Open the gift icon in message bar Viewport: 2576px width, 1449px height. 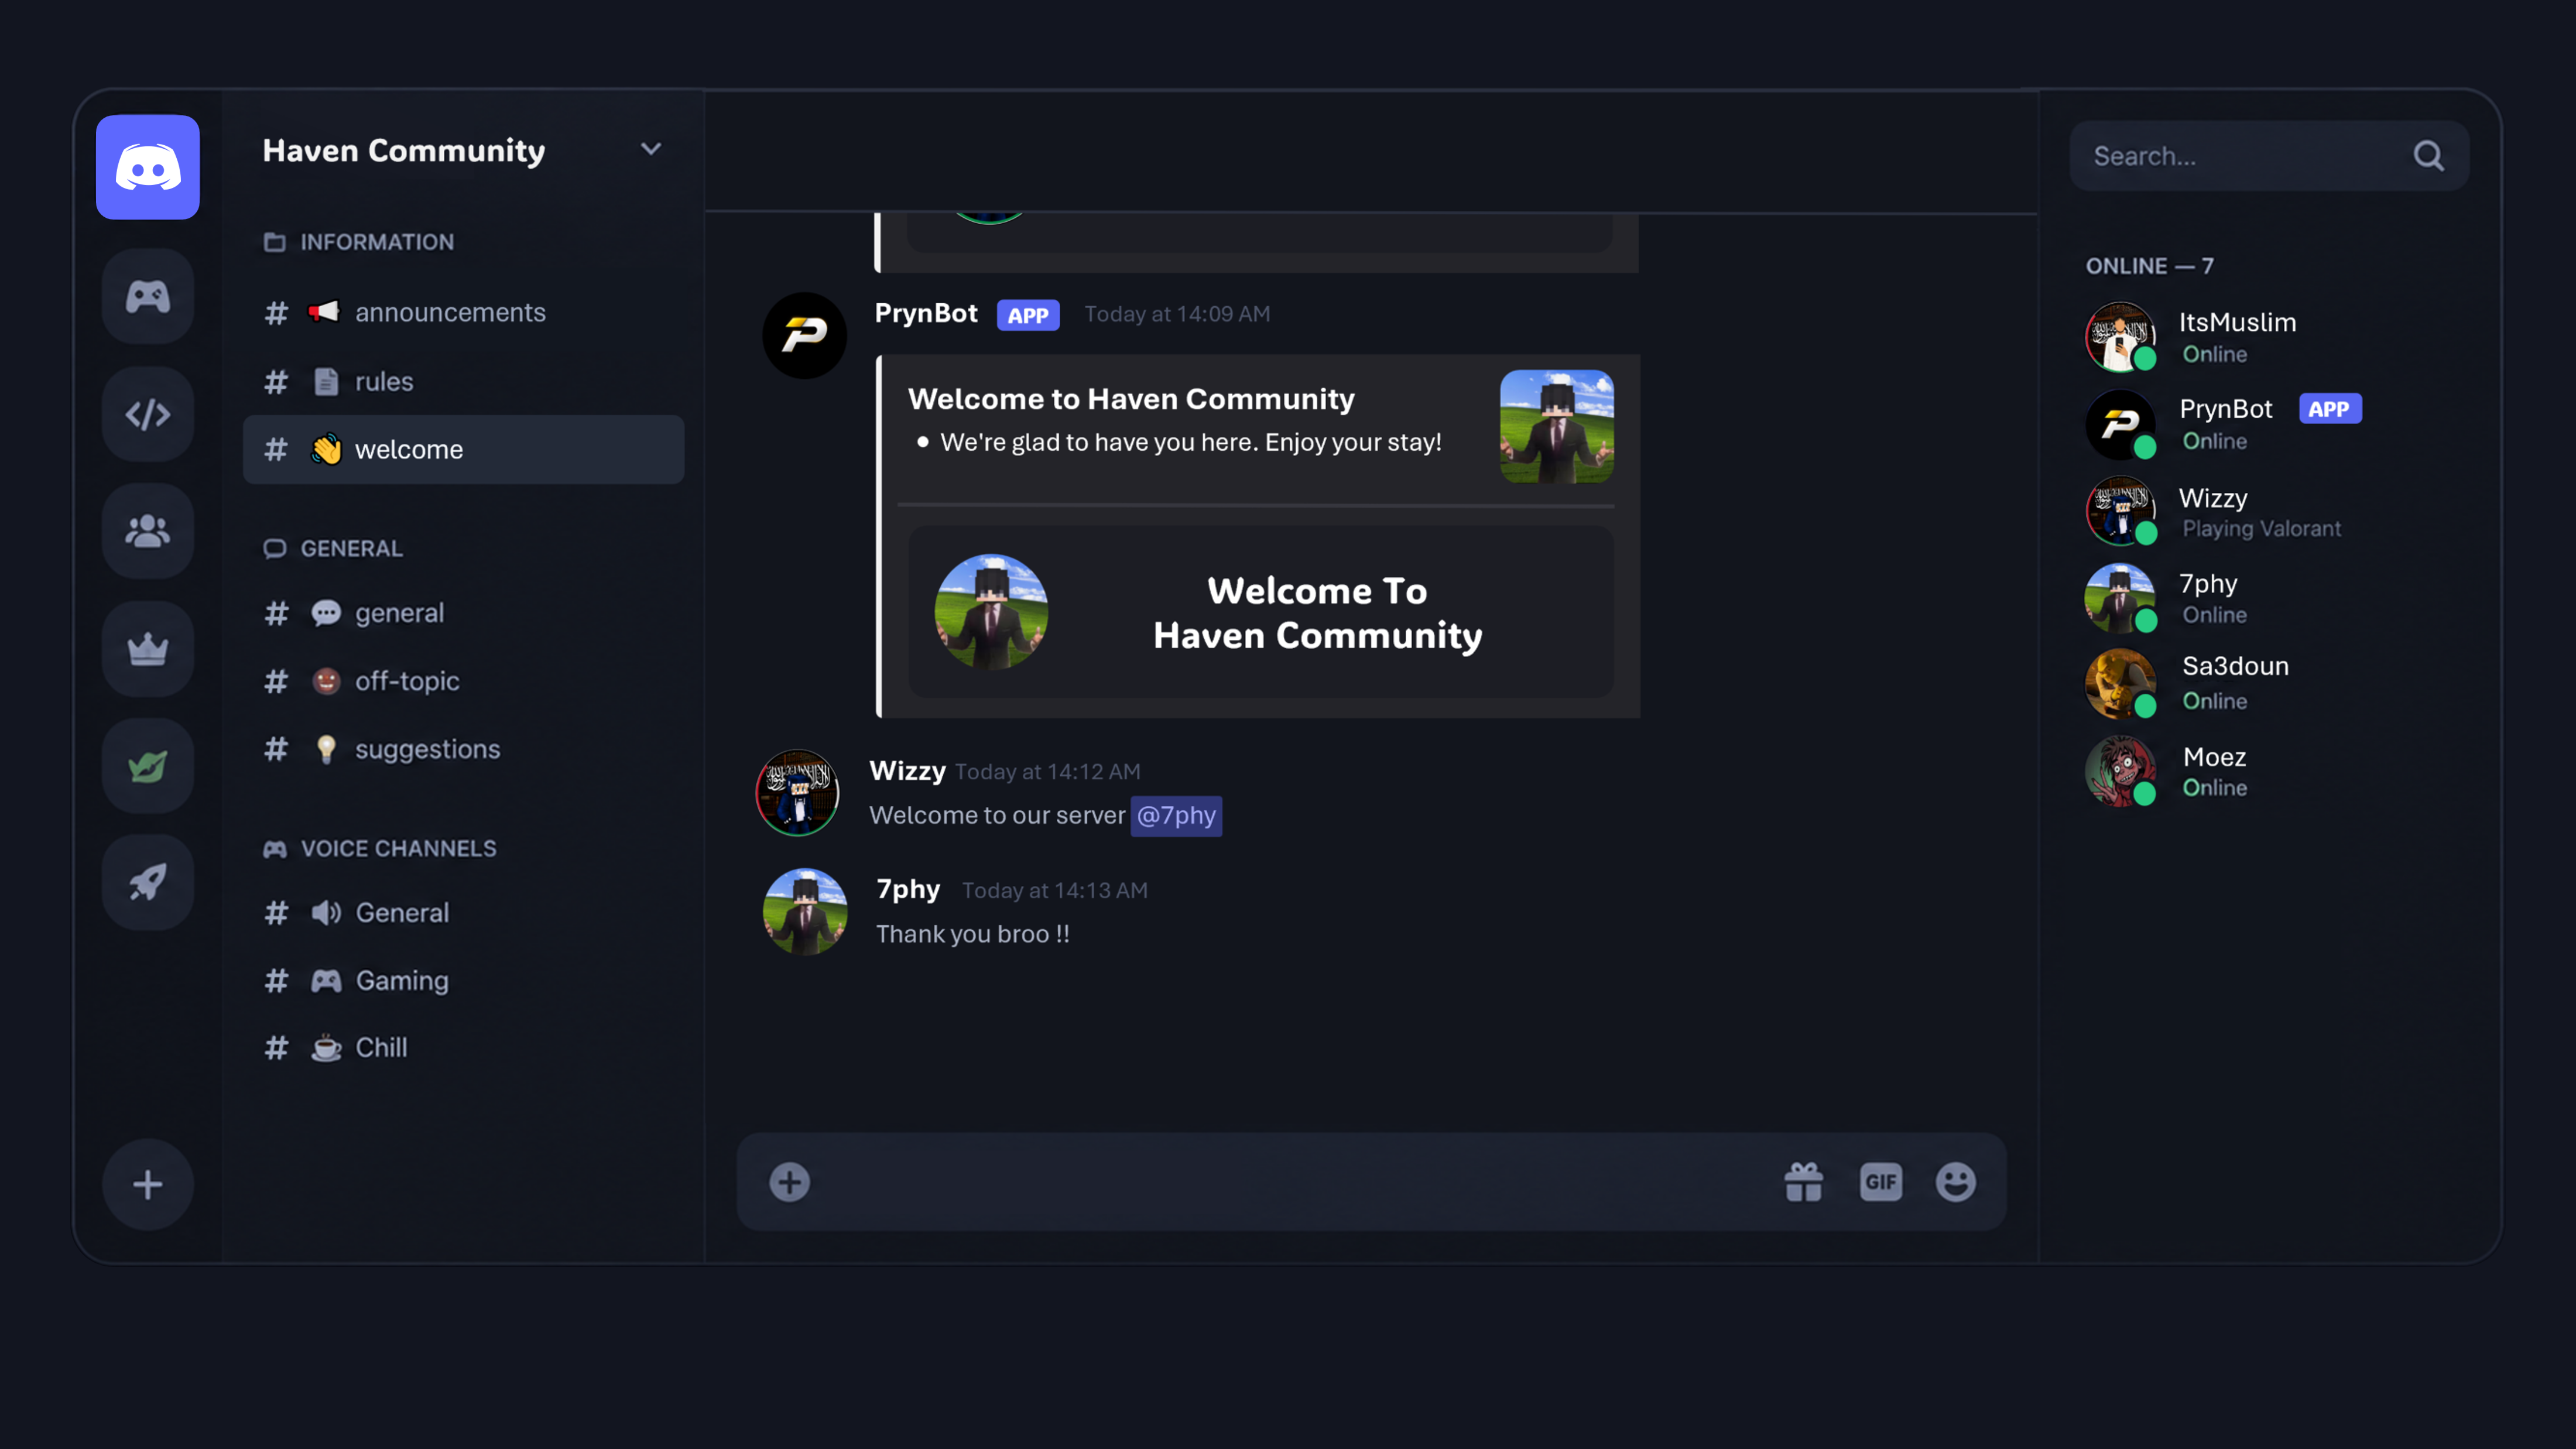pyautogui.click(x=1804, y=1182)
